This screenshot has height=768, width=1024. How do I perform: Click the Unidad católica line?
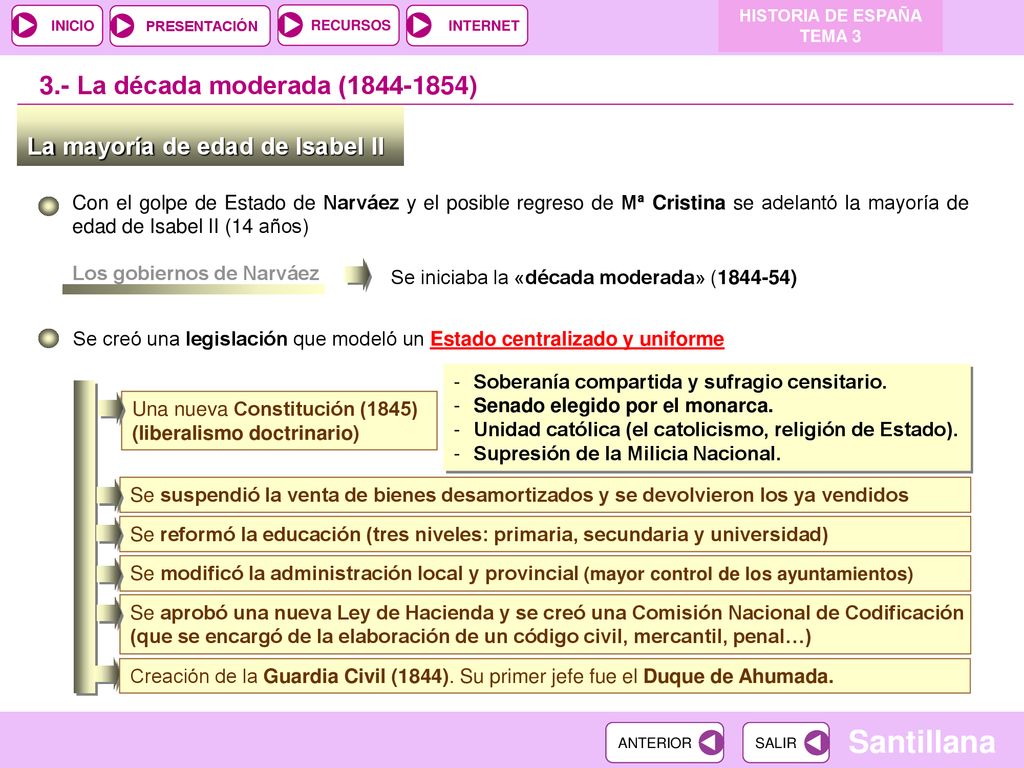[x=715, y=430]
